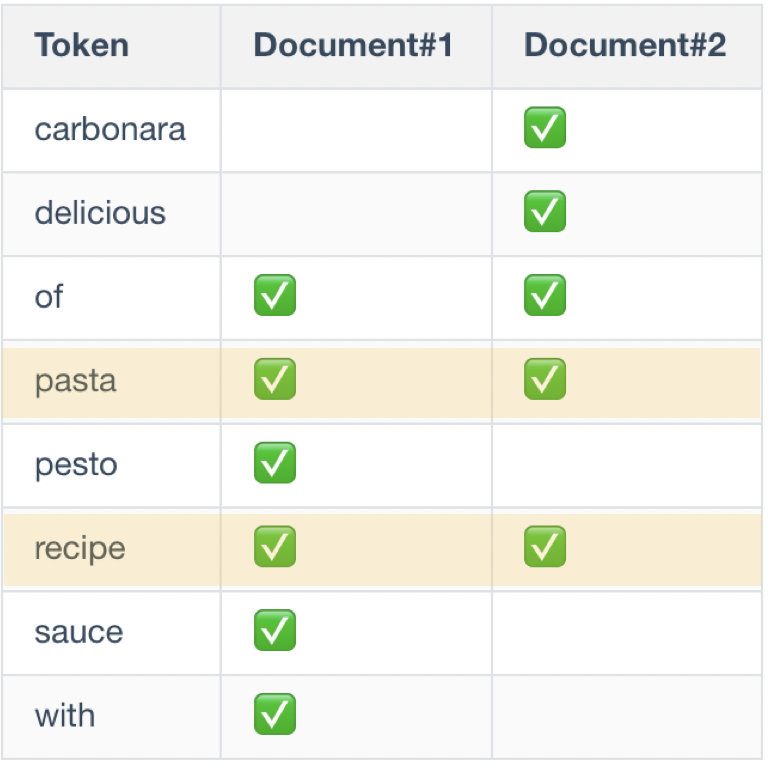Select the 'sauce' token cell

coord(79,632)
